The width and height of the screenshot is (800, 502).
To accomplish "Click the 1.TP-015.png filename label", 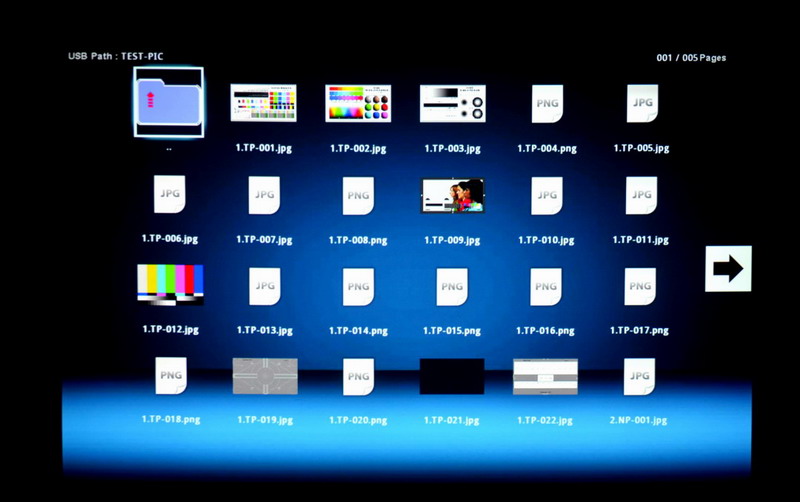I will 452,330.
